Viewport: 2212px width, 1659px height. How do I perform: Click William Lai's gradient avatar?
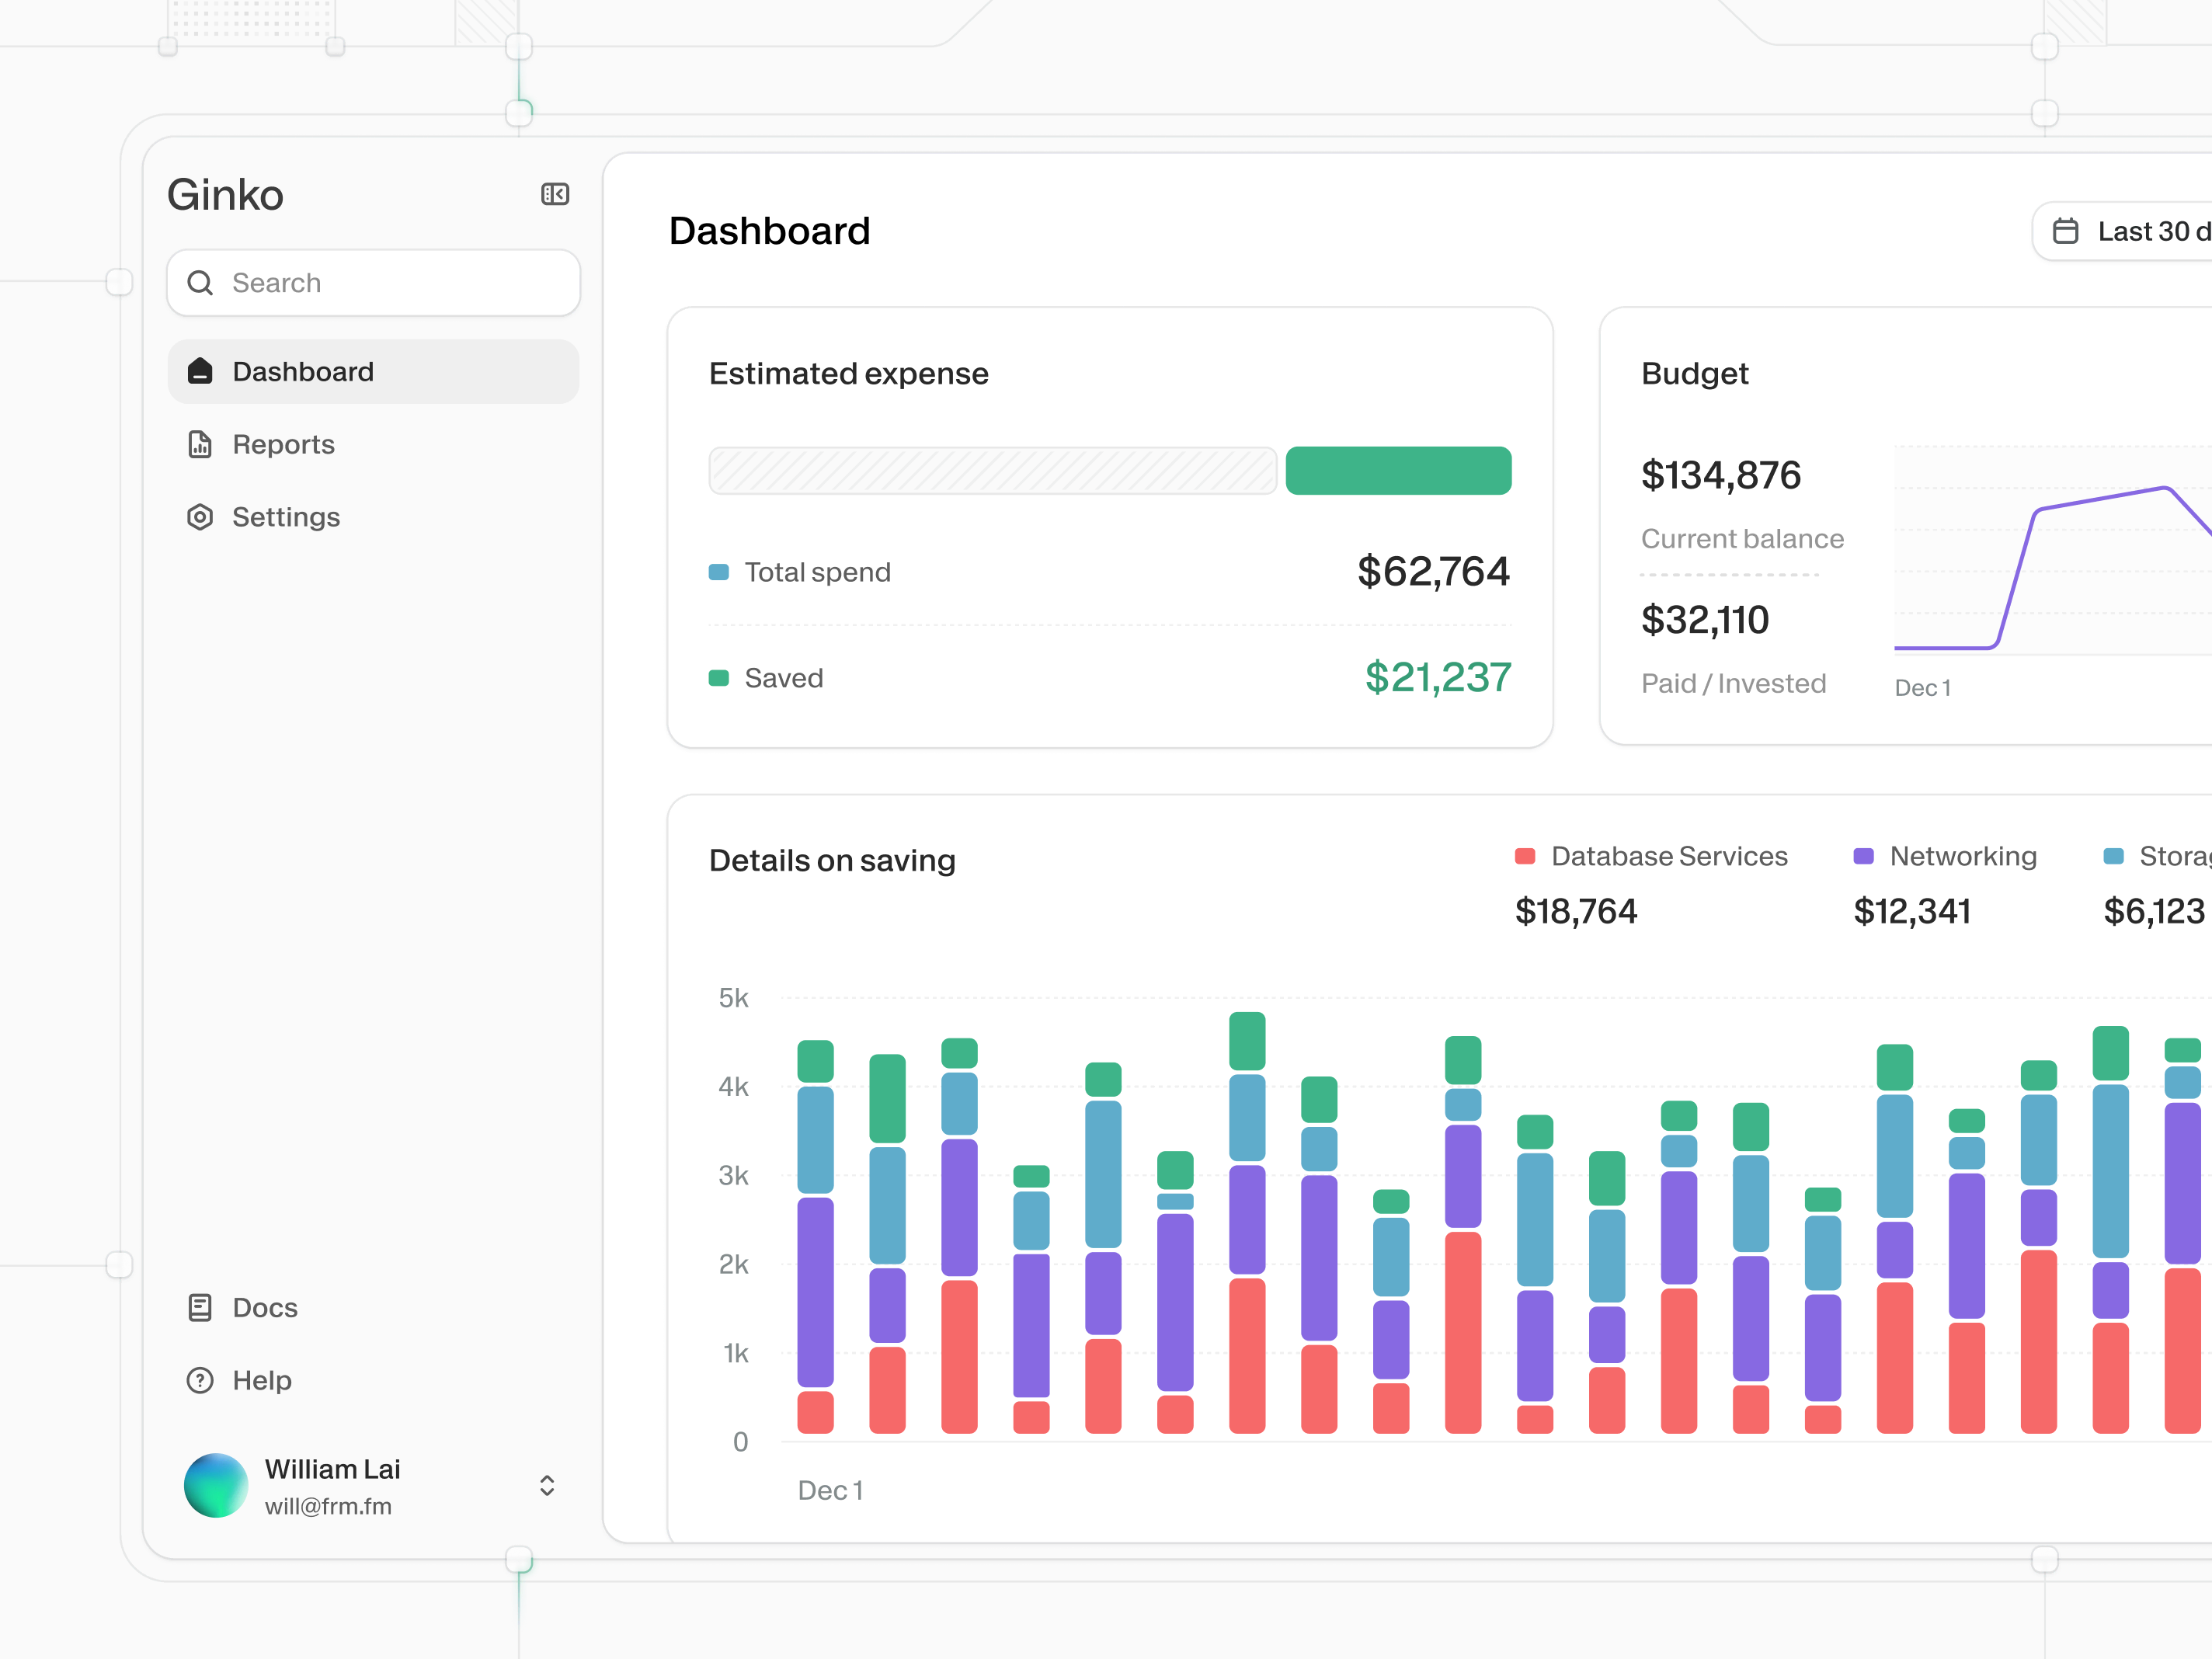(x=216, y=1485)
